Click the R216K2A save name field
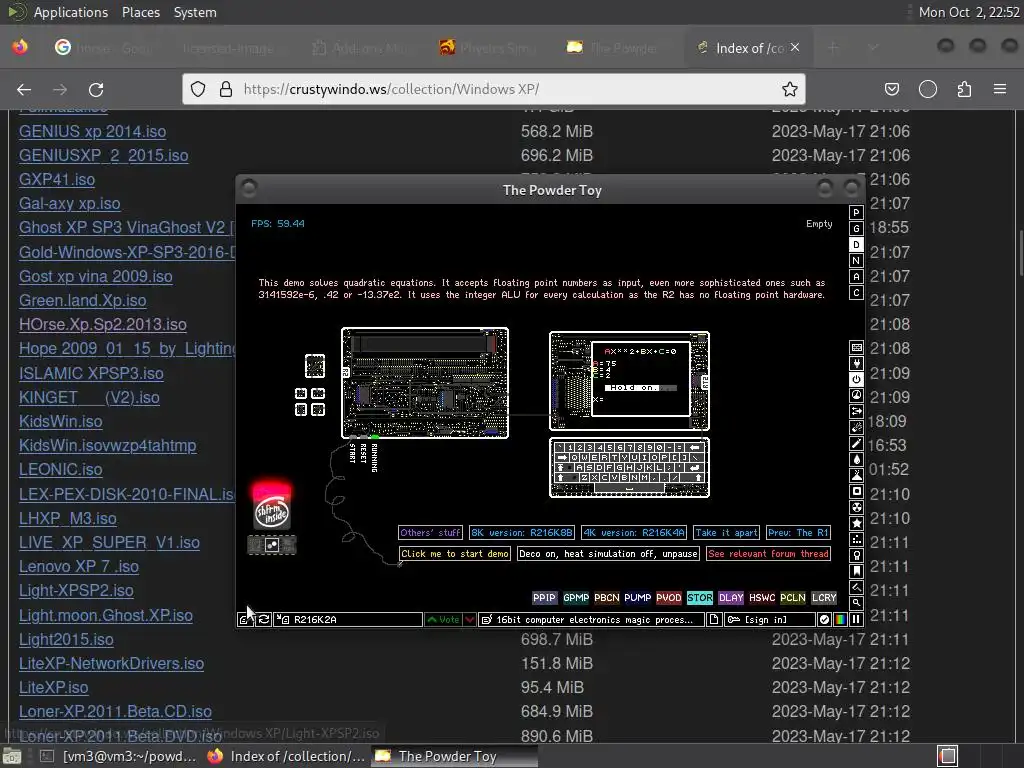The height and width of the screenshot is (768, 1024). pos(348,619)
